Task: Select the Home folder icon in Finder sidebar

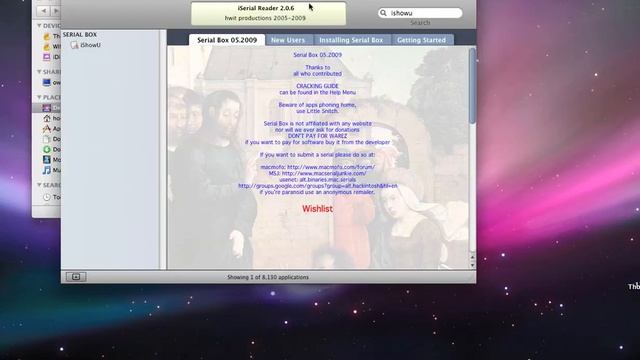Action: tap(47, 118)
